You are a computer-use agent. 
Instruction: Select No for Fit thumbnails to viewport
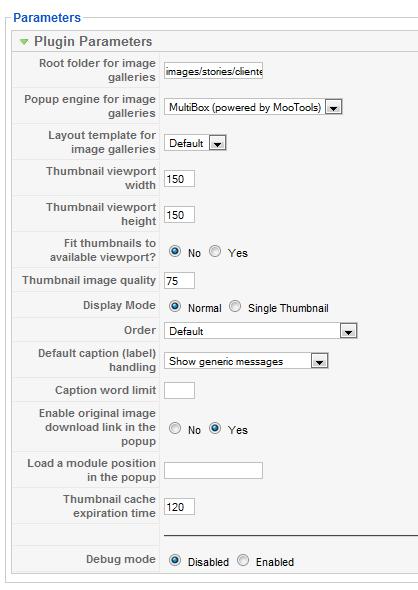[175, 251]
